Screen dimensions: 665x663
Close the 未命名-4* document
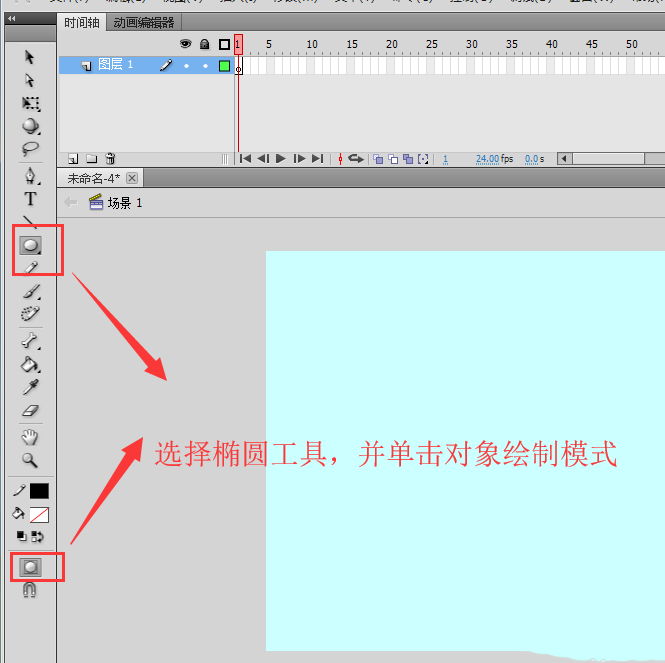[132, 178]
